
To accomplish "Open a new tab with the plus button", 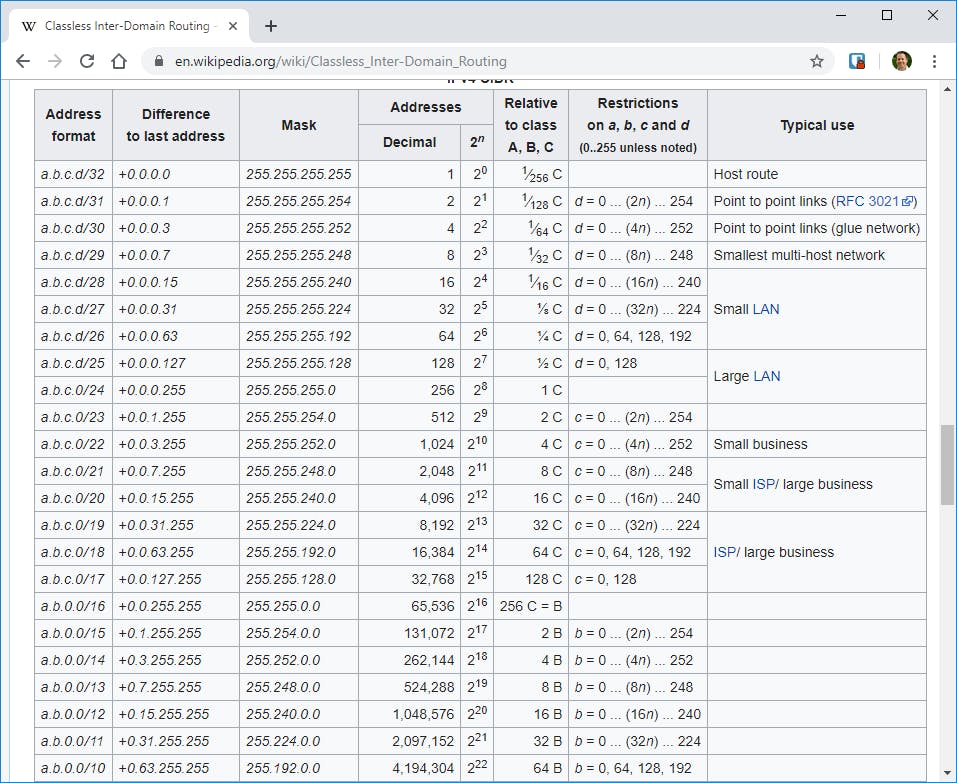I will point(270,26).
